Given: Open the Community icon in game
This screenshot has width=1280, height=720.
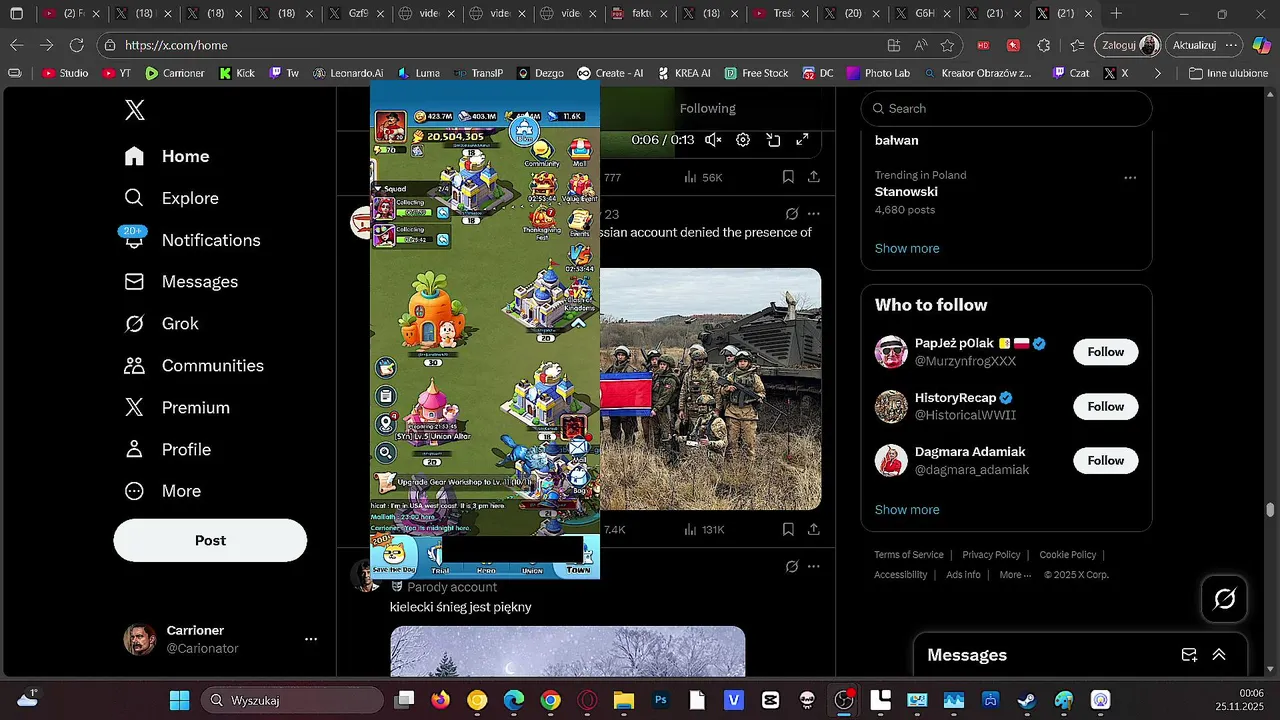Looking at the screenshot, I should coord(542,154).
